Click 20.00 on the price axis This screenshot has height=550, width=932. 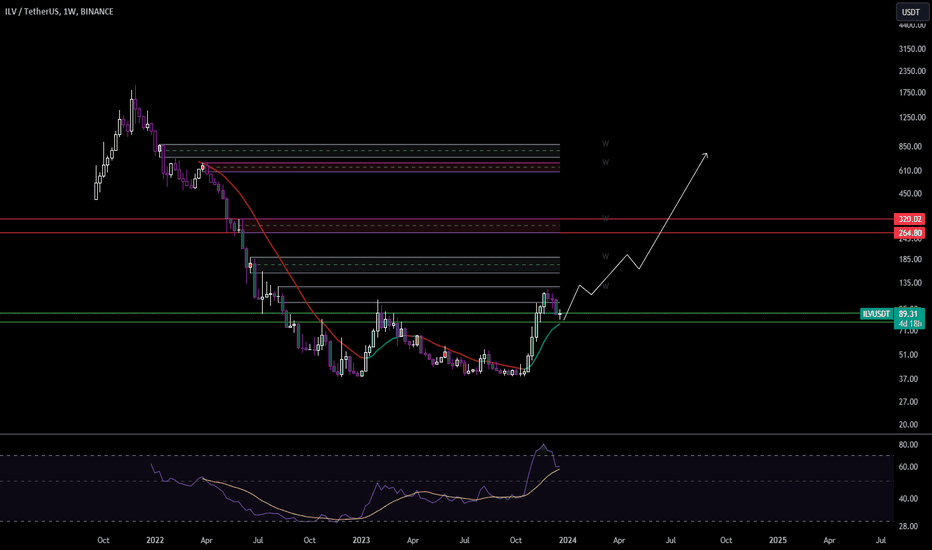click(x=909, y=425)
